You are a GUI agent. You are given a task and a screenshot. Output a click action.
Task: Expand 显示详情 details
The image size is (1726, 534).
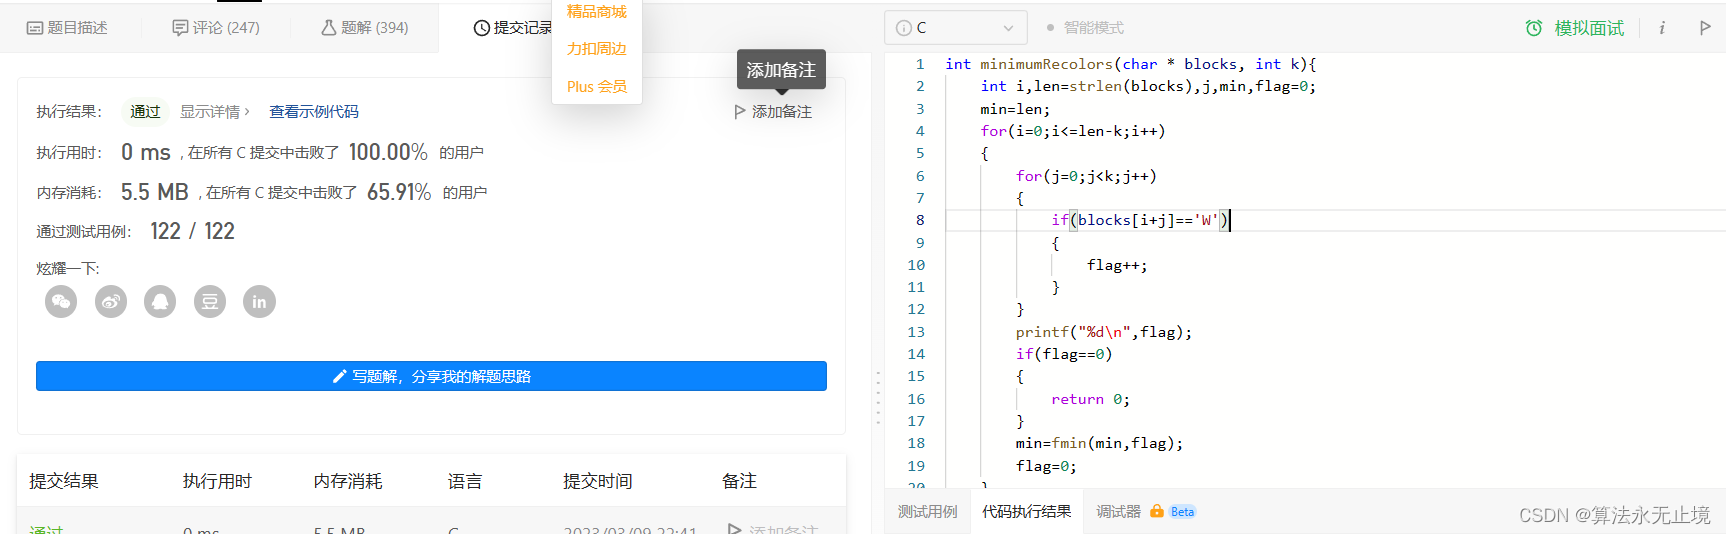tap(215, 112)
